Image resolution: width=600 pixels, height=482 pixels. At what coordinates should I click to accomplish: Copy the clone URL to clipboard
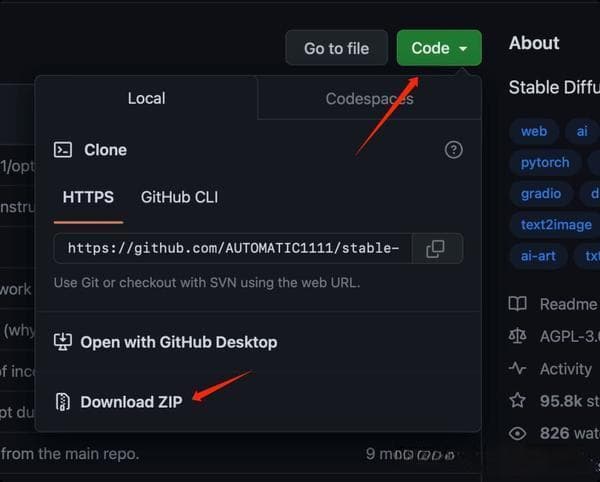[437, 248]
